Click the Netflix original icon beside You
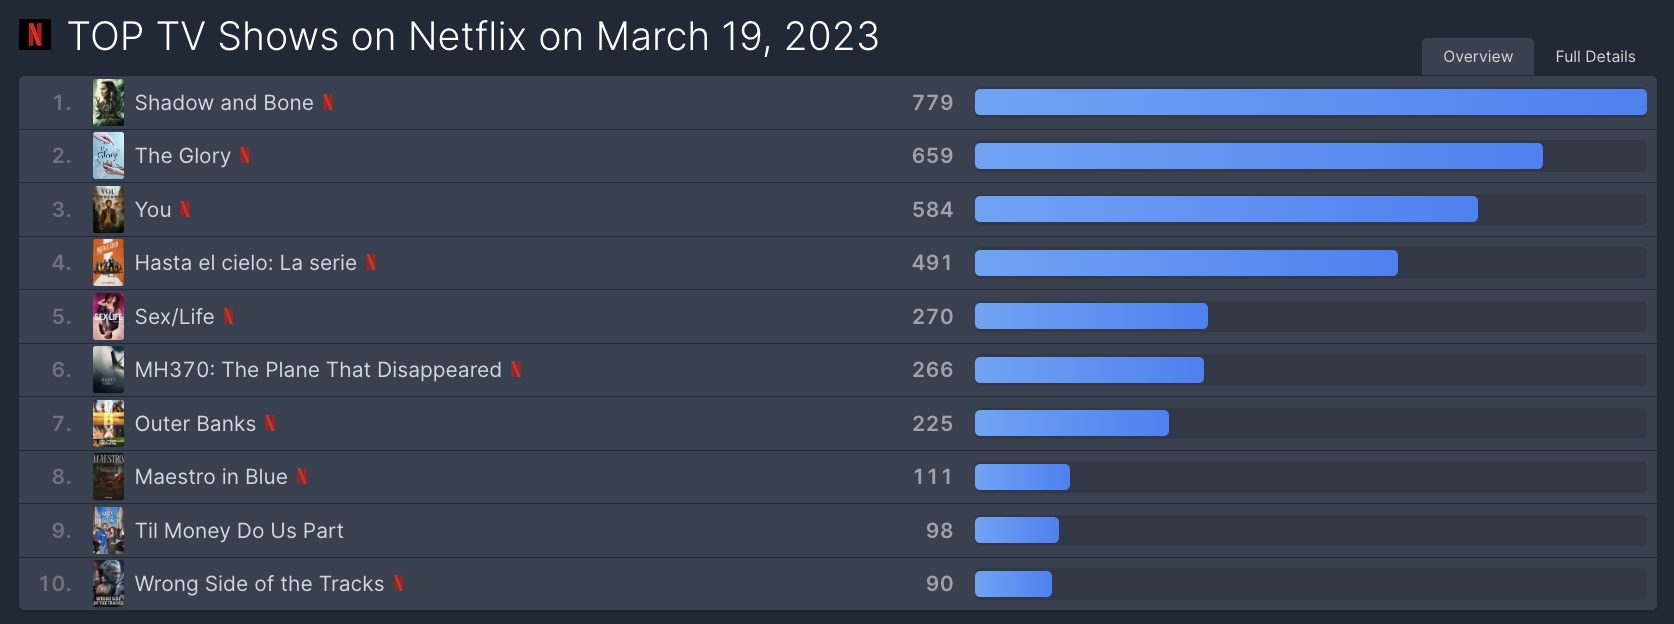Image resolution: width=1674 pixels, height=624 pixels. click(185, 209)
